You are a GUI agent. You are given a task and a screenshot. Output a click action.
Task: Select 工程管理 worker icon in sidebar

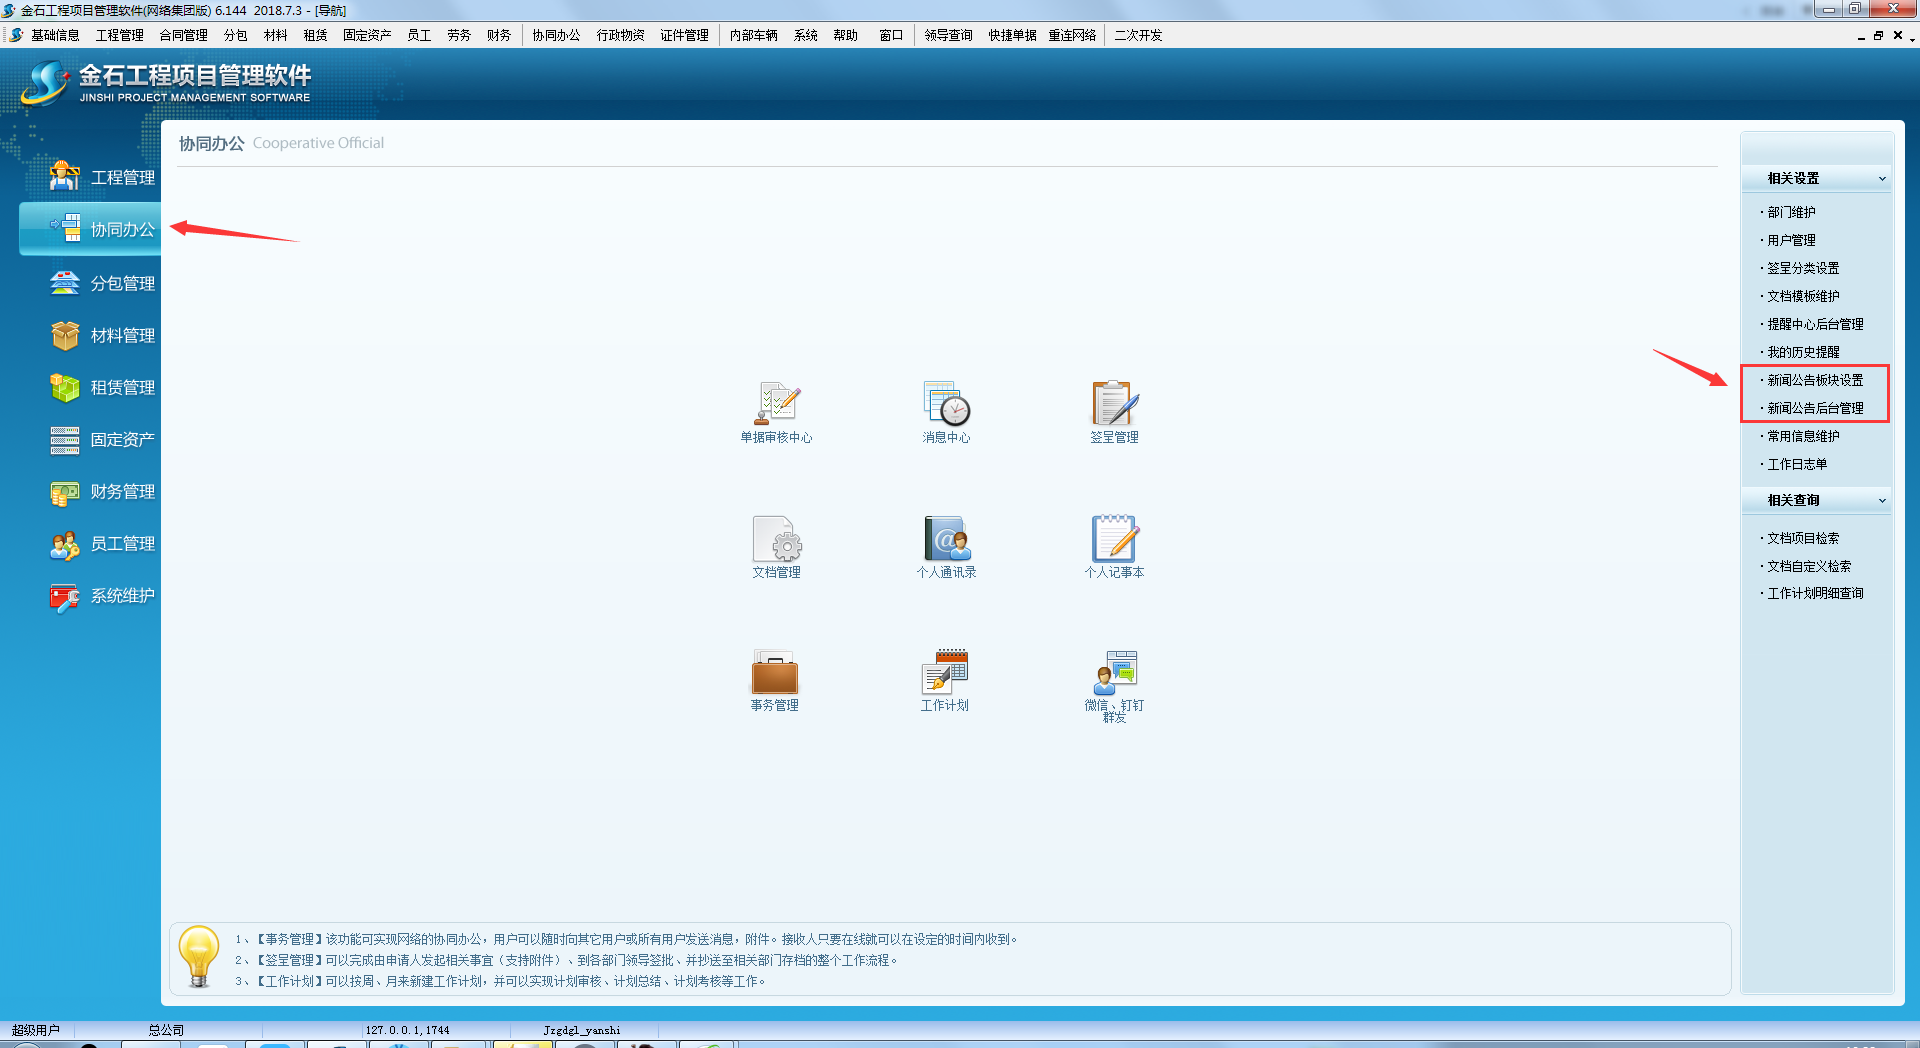point(65,177)
